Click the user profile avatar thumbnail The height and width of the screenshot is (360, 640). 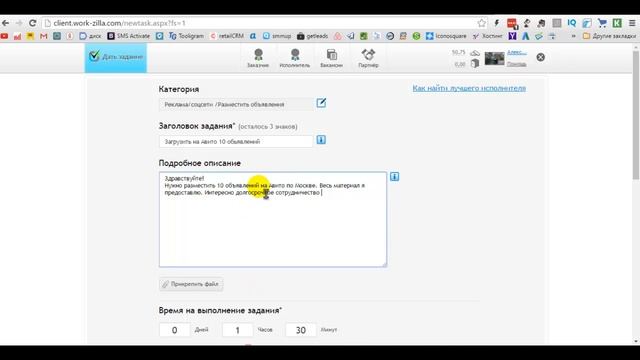tap(494, 58)
